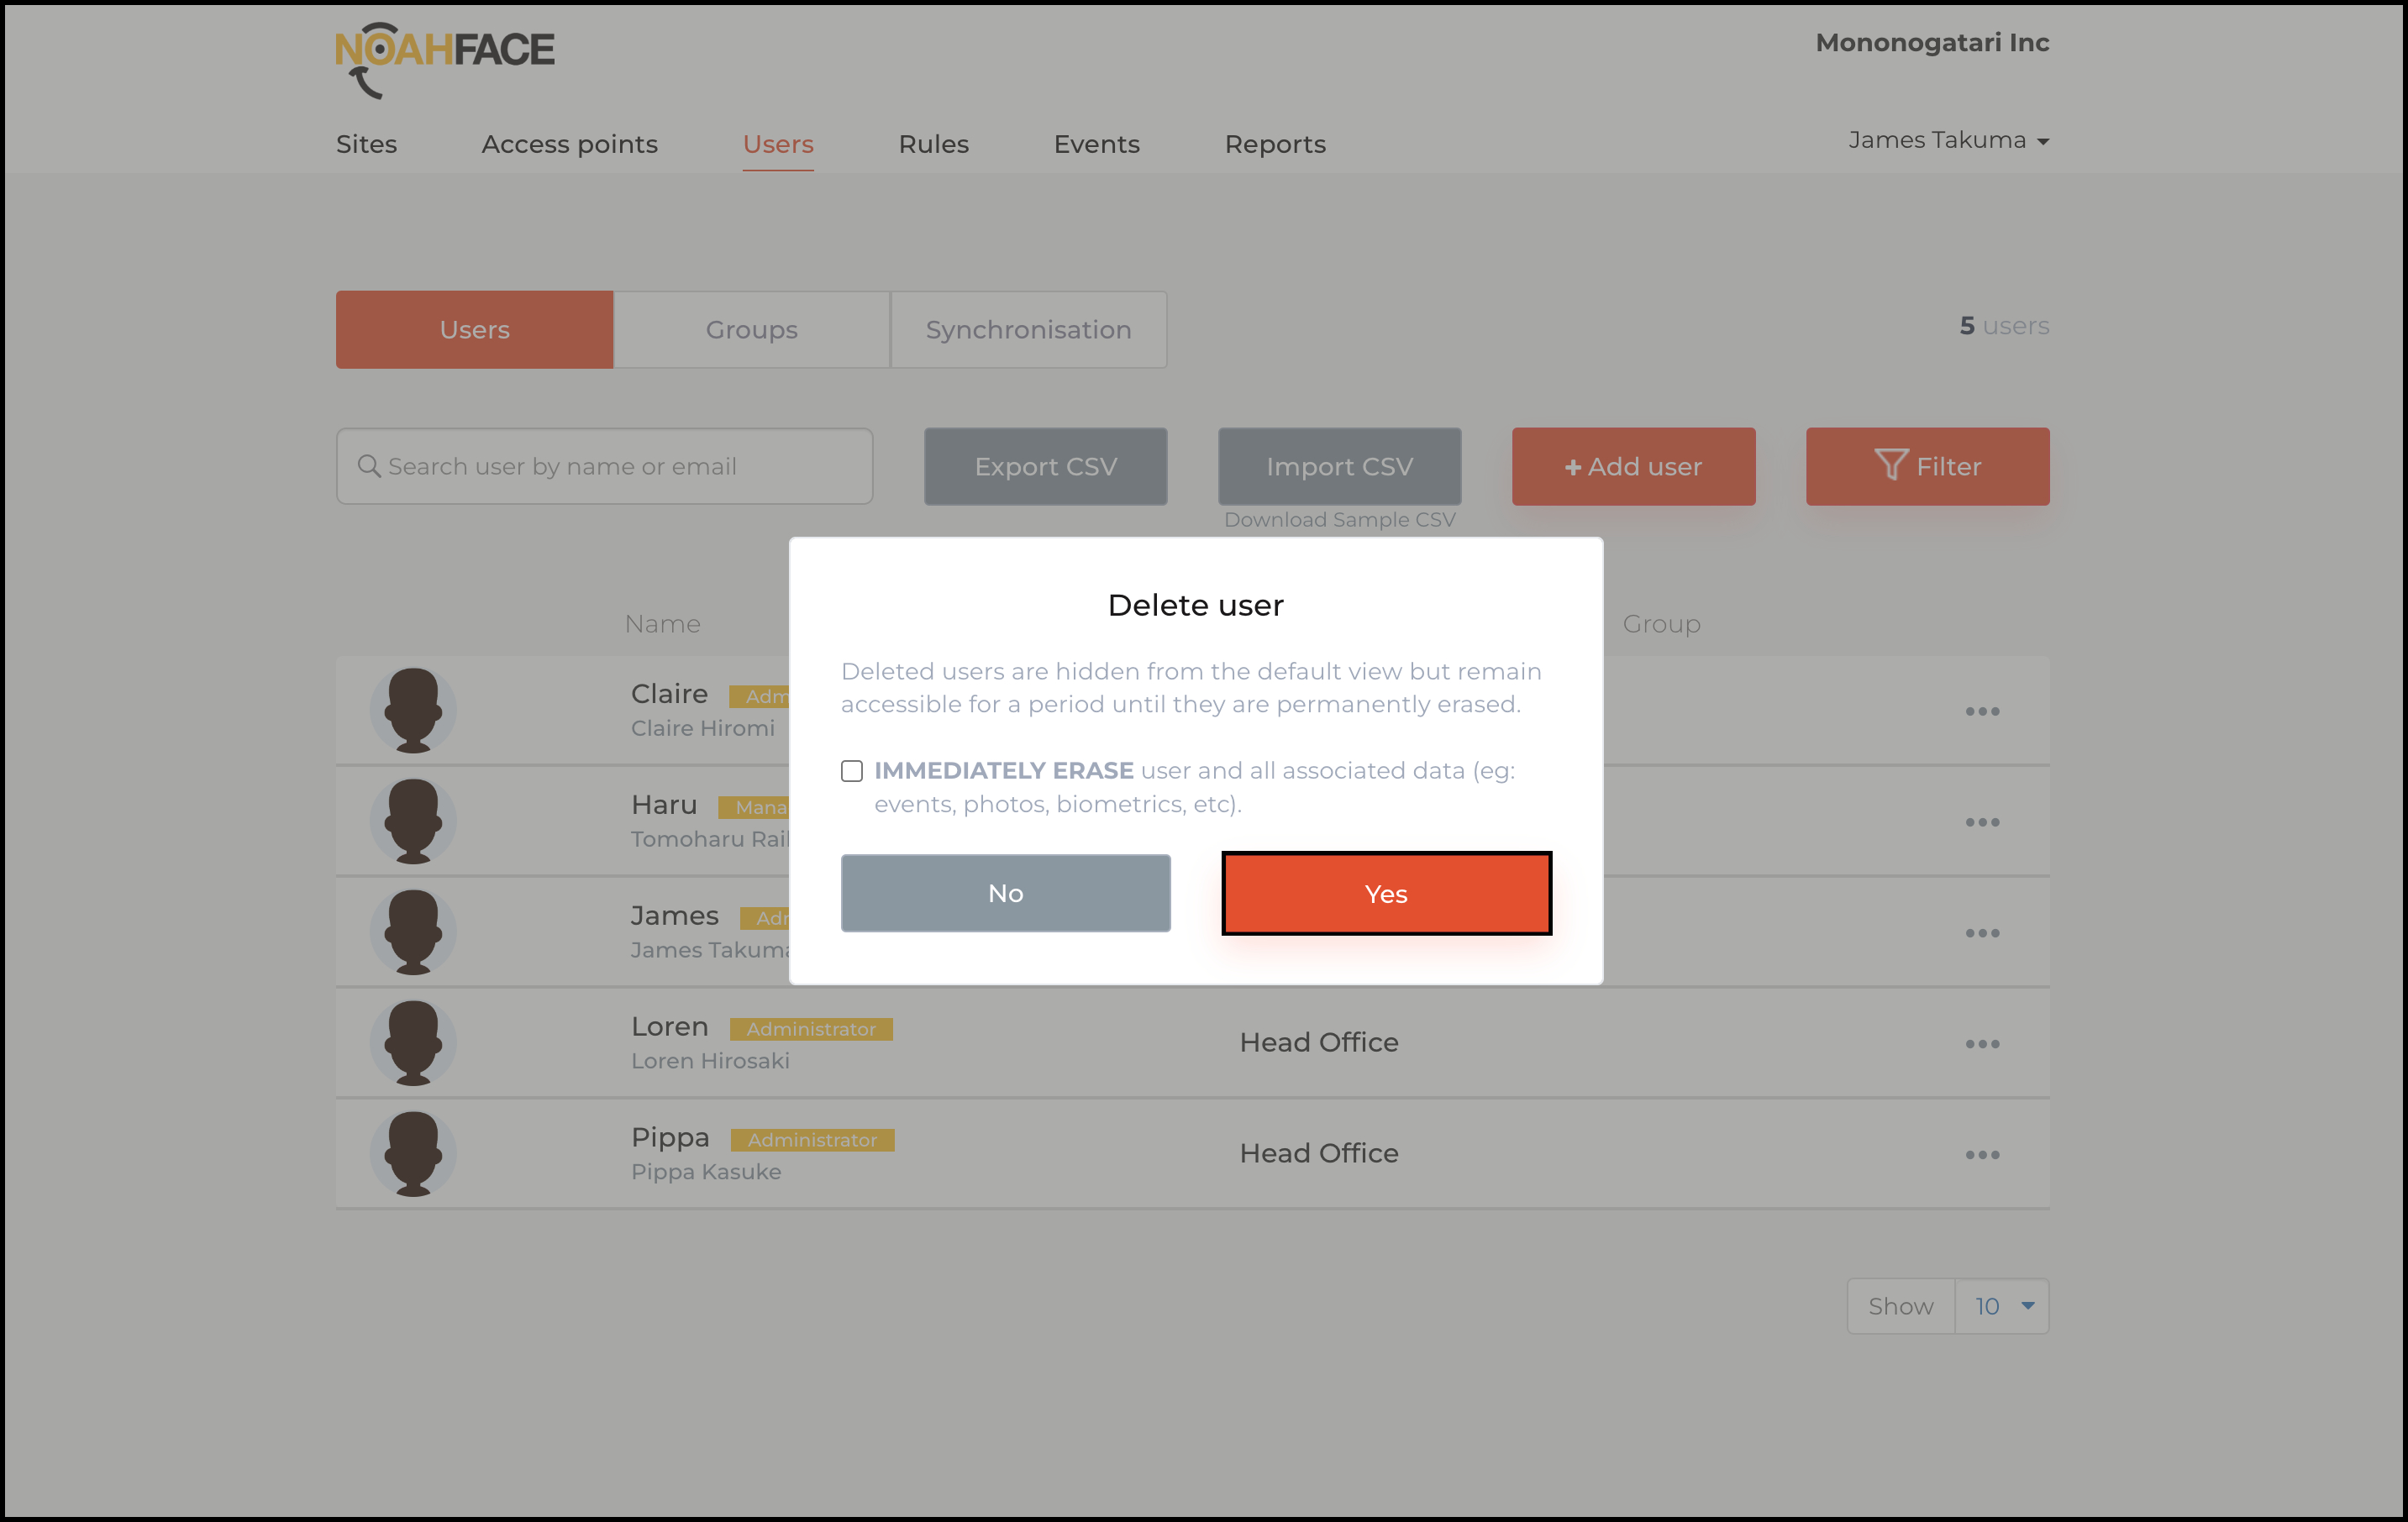Go to Access points page
This screenshot has height=1522, width=2408.
pos(569,144)
